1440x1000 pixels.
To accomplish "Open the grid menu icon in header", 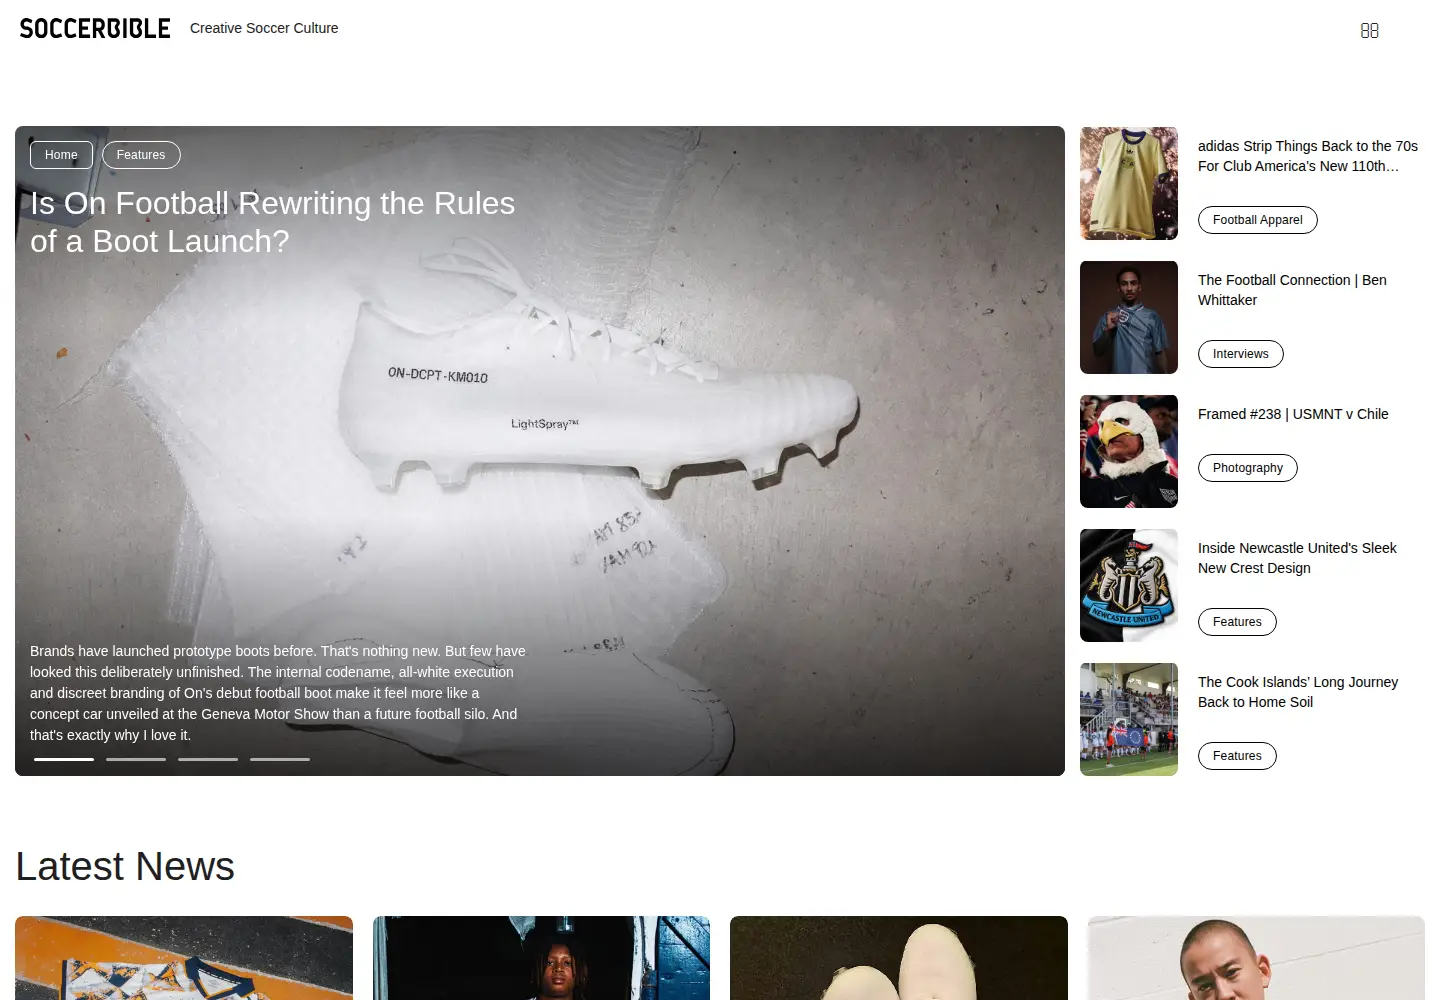I will [x=1369, y=31].
